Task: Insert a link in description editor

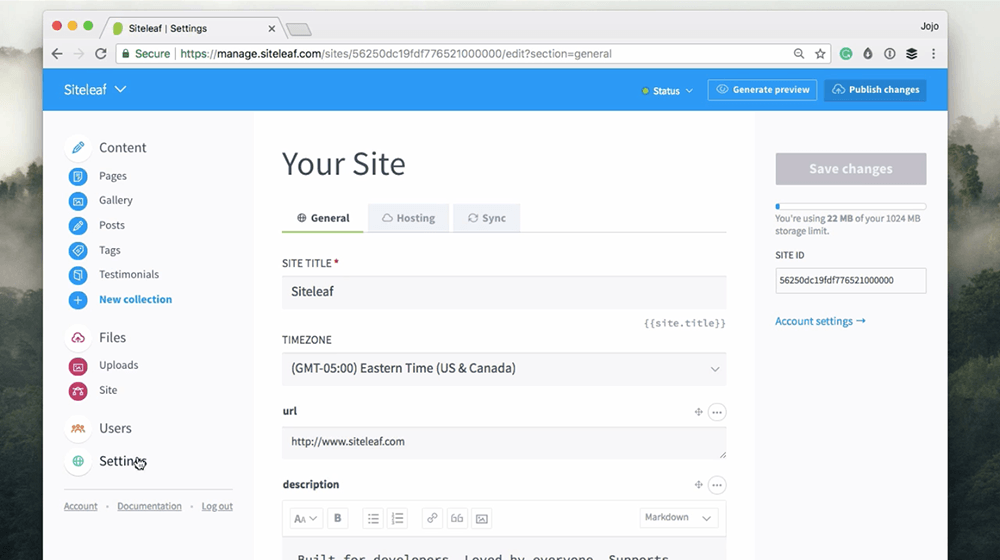Action: tap(432, 518)
